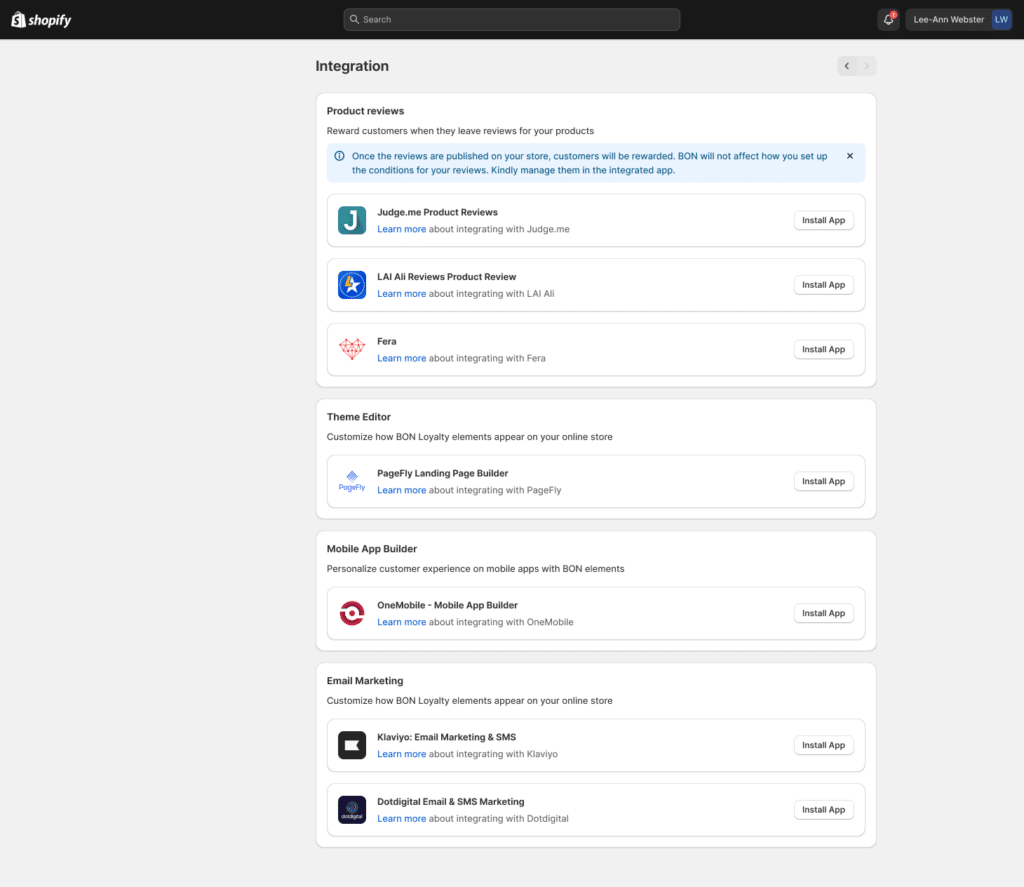Install the Fera app
The image size is (1024, 887).
[823, 349]
